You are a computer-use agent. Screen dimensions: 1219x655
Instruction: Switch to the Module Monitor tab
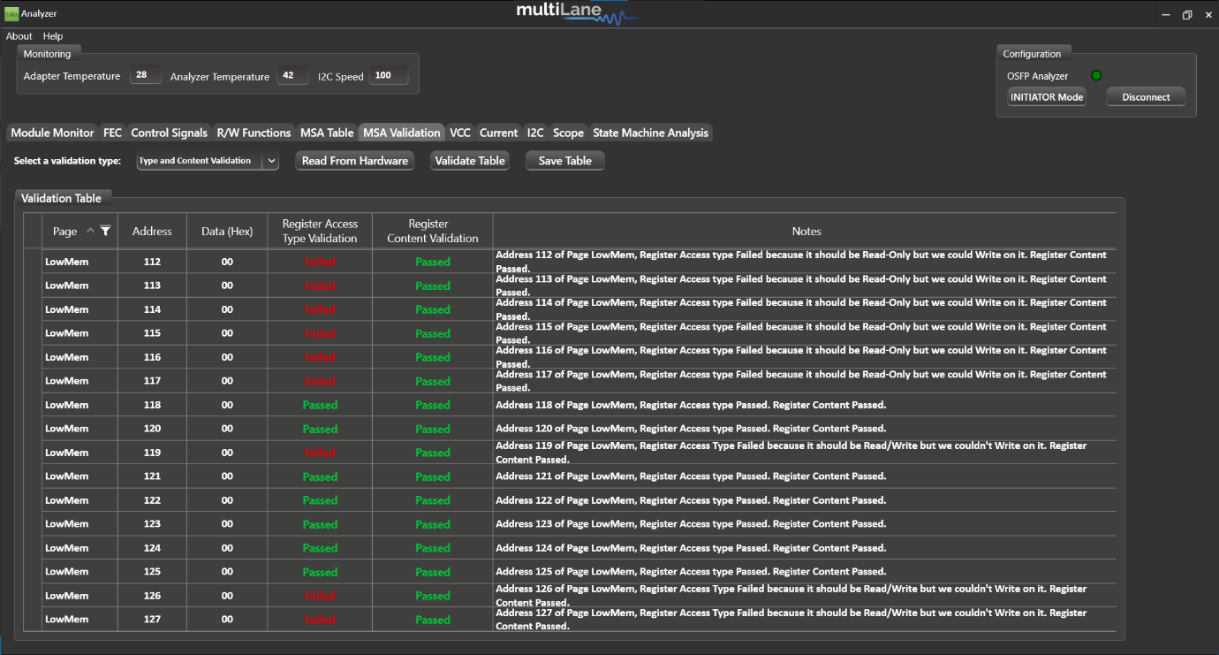click(x=52, y=133)
